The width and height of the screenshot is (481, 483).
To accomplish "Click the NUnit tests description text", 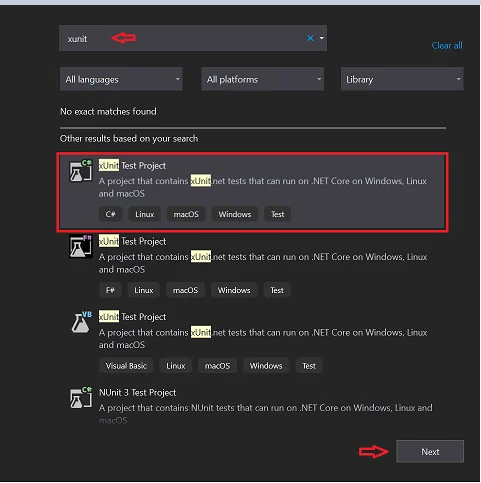I will [x=266, y=414].
